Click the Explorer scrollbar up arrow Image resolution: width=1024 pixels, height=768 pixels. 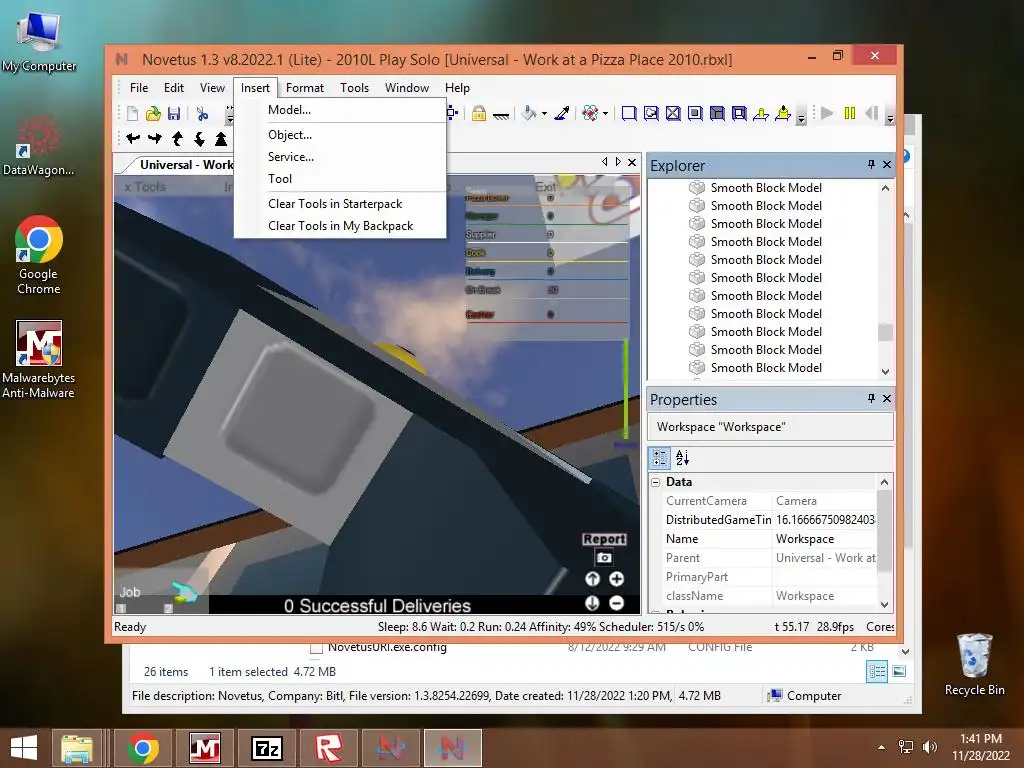tap(885, 188)
